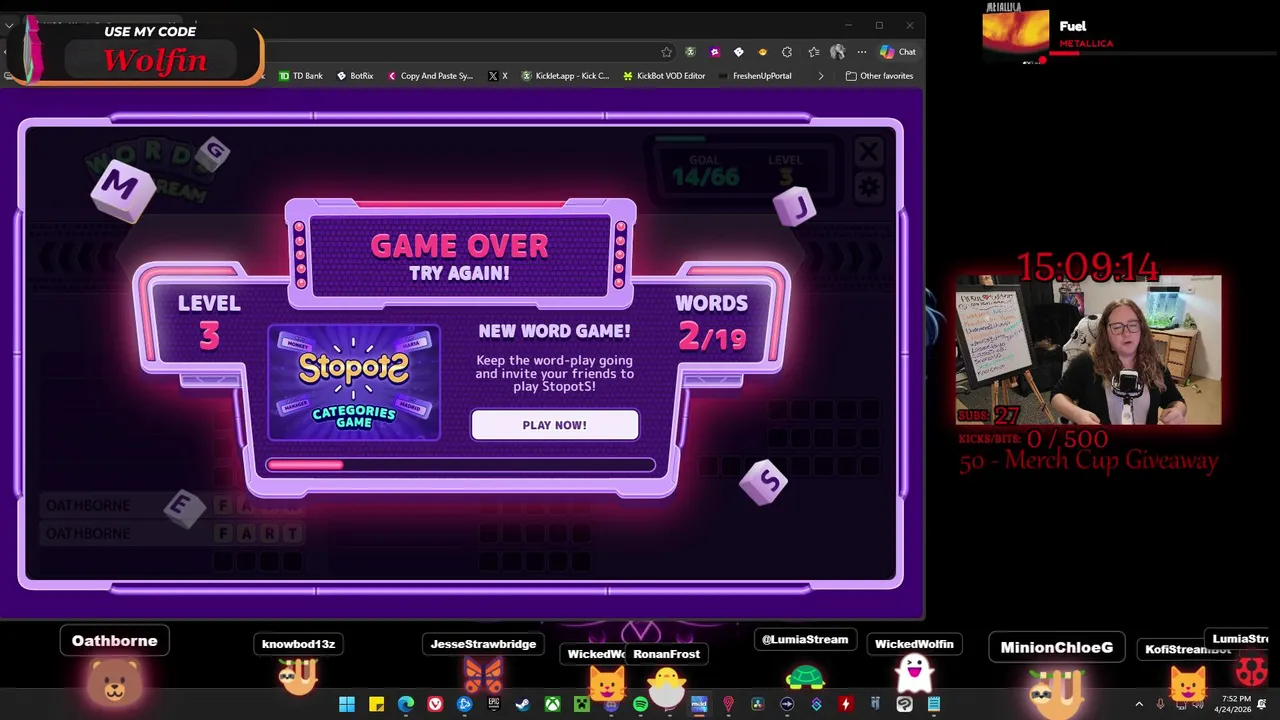This screenshot has width=1280, height=720.
Task: Open Steam from the taskbar
Action: (x=522, y=705)
